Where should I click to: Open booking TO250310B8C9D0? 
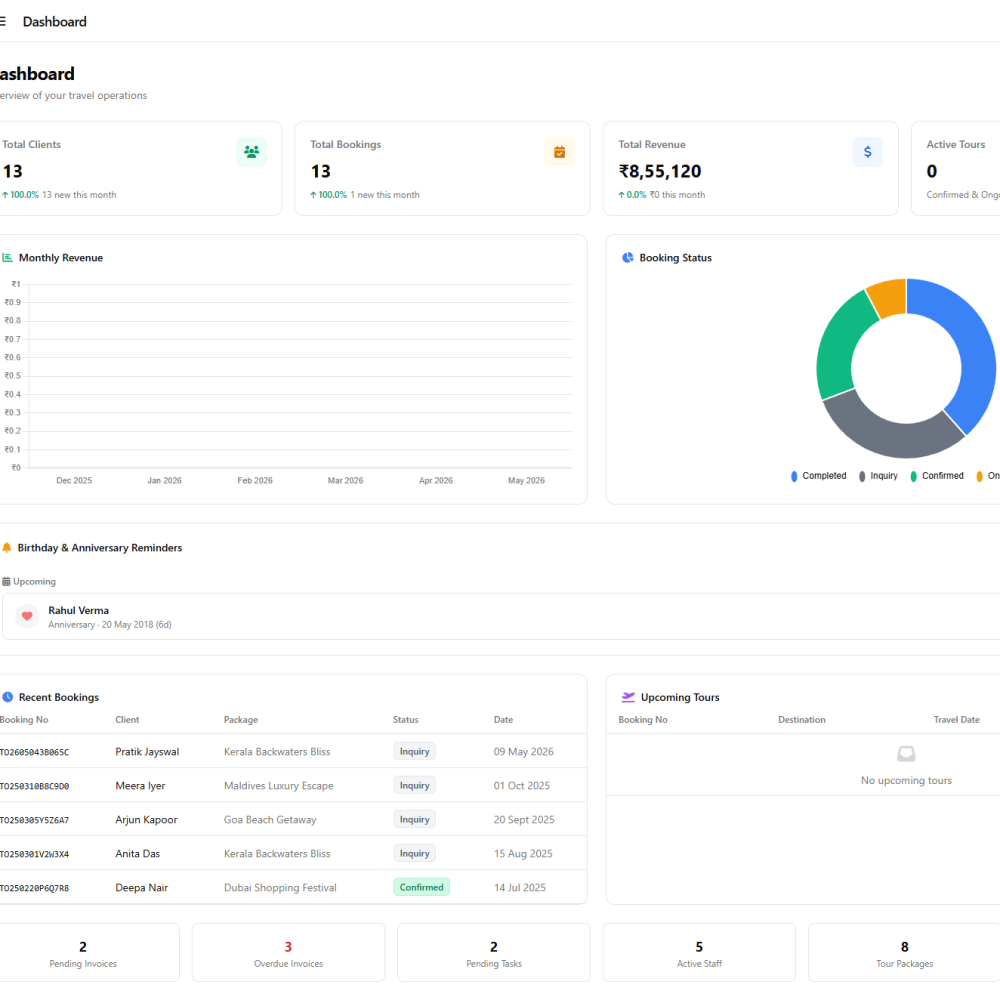34,786
